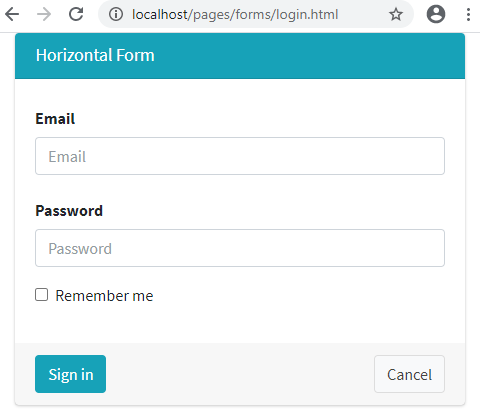The image size is (480, 418).
Task: Click the bold Password field label
Action: pos(69,211)
